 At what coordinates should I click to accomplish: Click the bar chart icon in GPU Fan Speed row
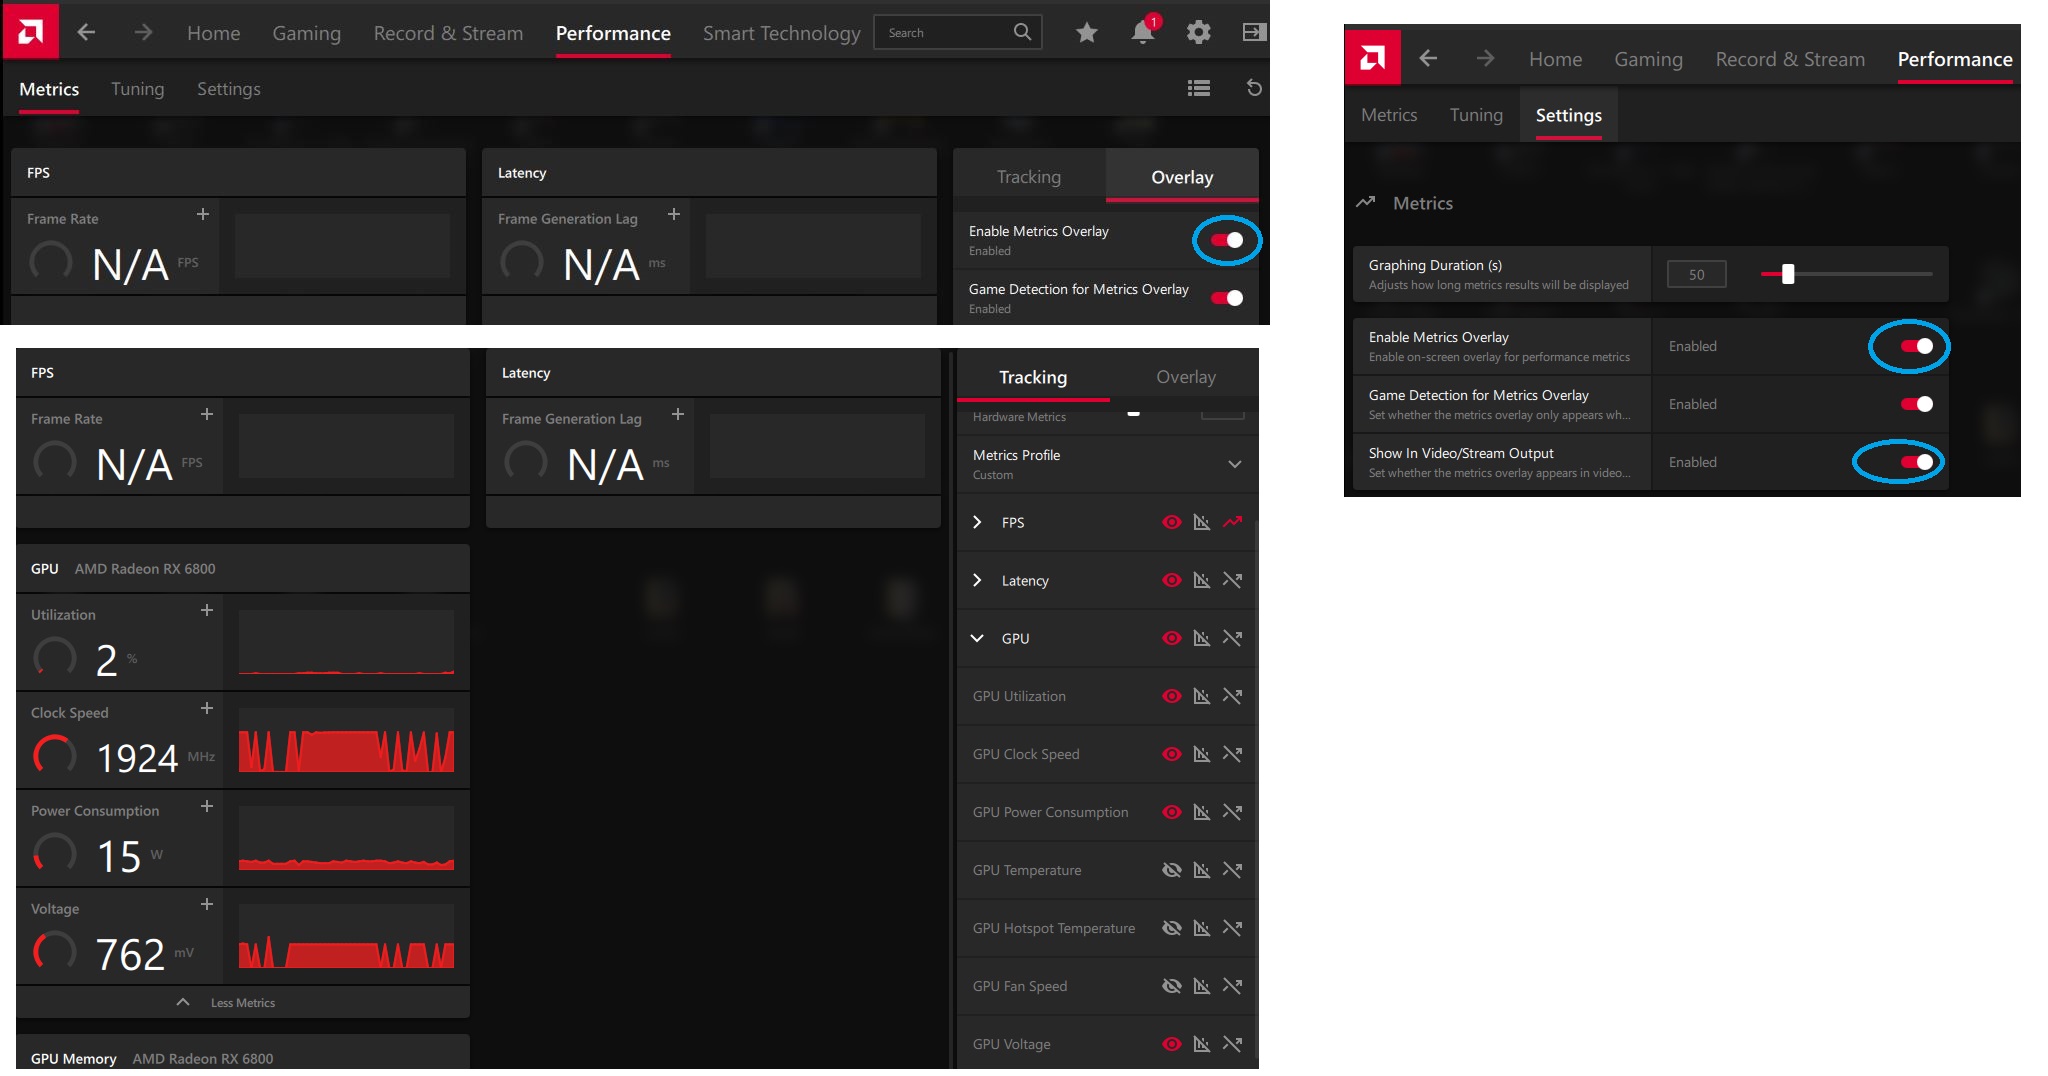tap(1202, 986)
